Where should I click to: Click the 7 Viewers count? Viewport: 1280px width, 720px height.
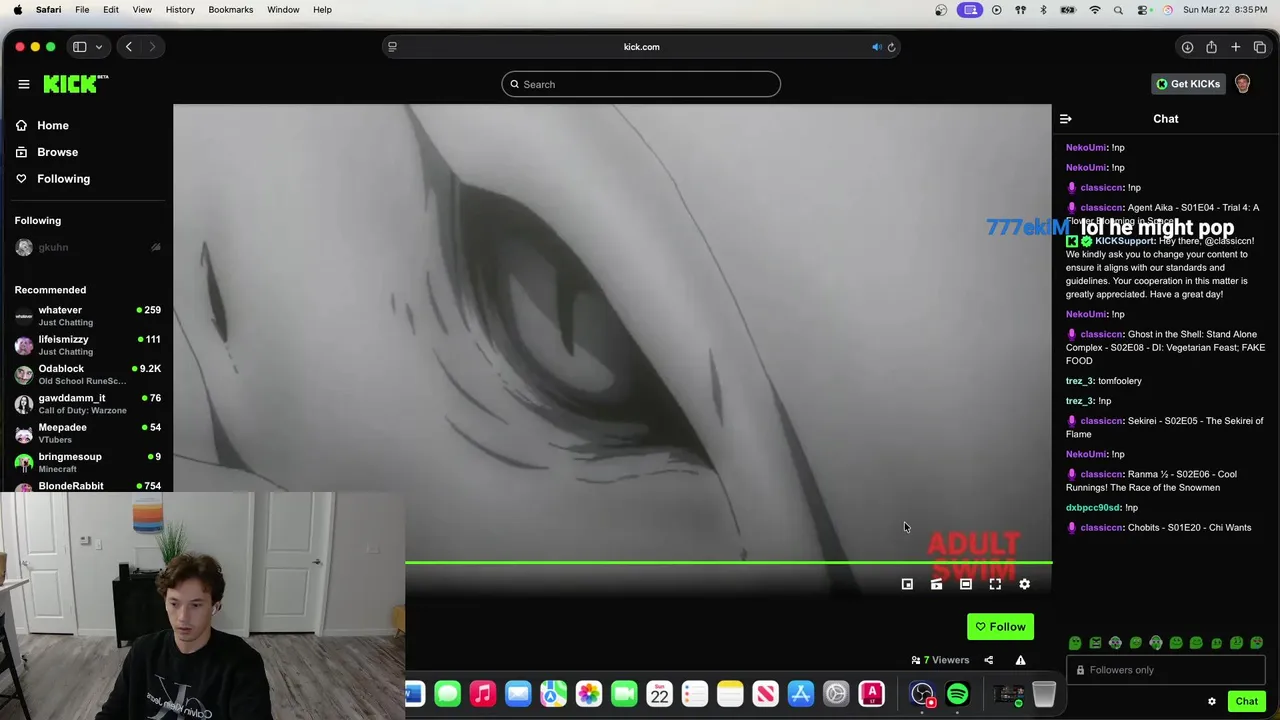[x=940, y=660]
